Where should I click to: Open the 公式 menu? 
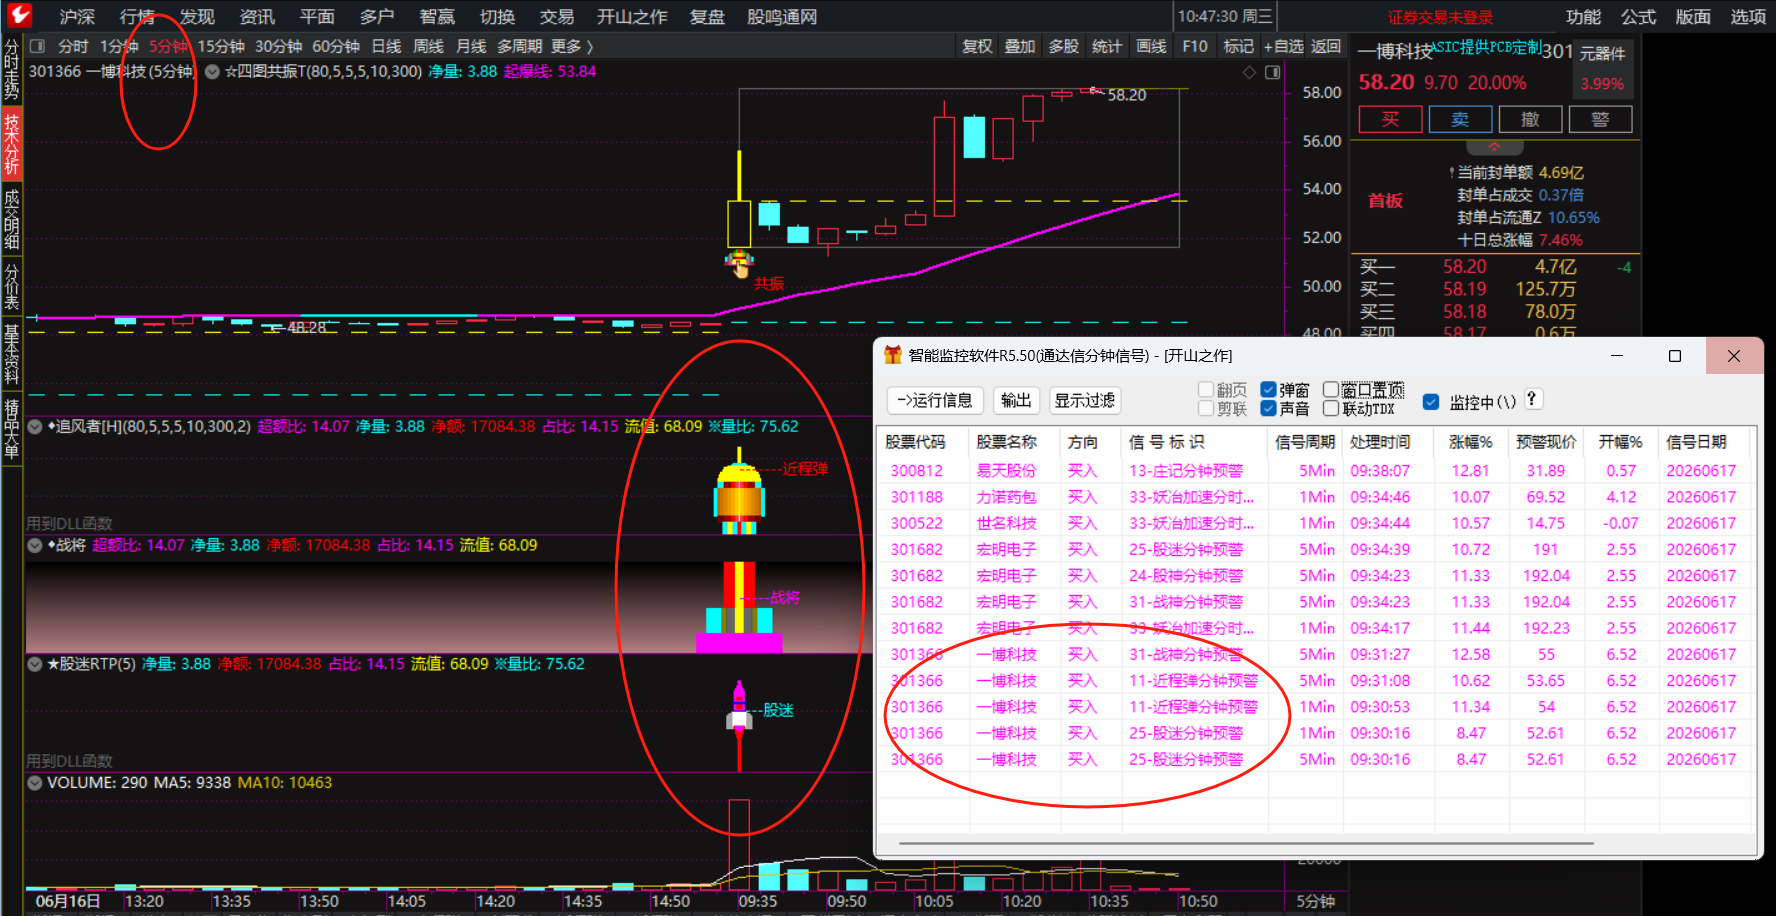pyautogui.click(x=1638, y=17)
